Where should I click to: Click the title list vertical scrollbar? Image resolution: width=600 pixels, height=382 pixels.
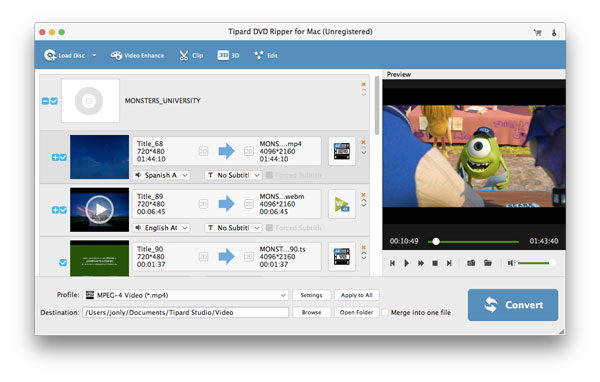(x=377, y=105)
